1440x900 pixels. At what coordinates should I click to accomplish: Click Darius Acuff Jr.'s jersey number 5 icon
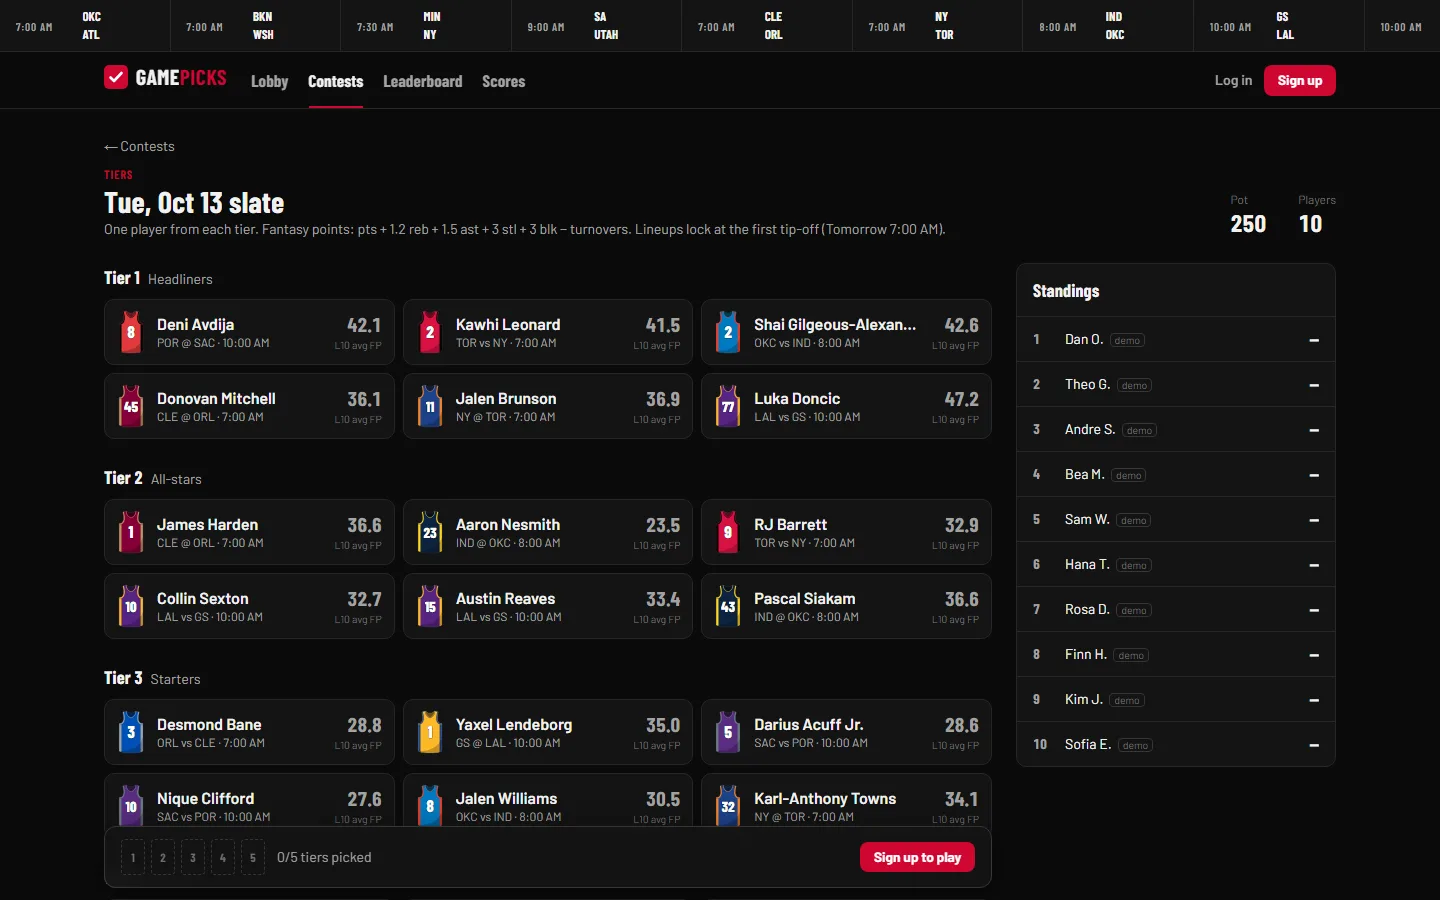[728, 732]
